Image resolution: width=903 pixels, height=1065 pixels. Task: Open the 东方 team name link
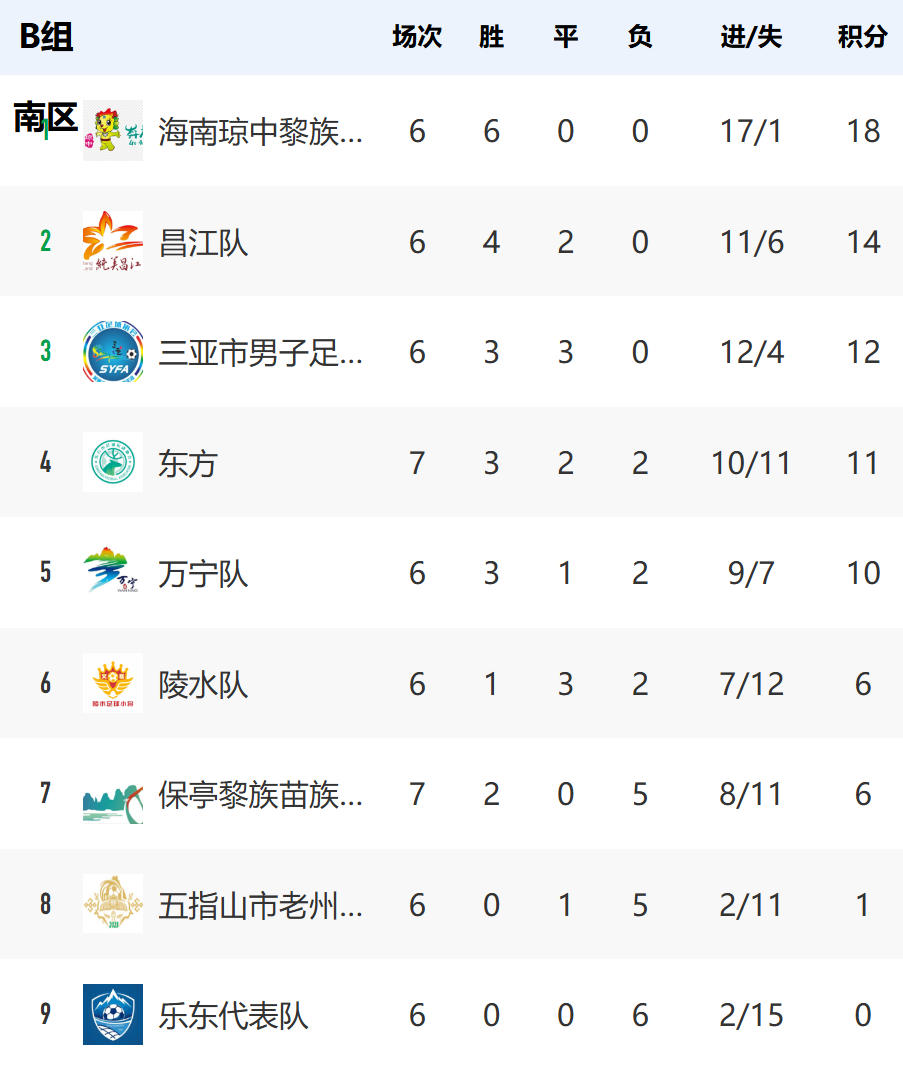(x=187, y=463)
